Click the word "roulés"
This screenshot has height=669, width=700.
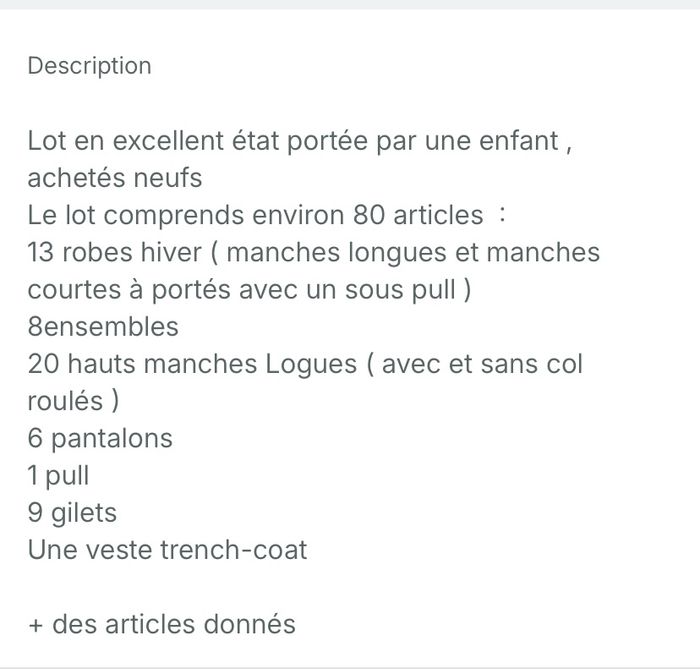click(64, 401)
